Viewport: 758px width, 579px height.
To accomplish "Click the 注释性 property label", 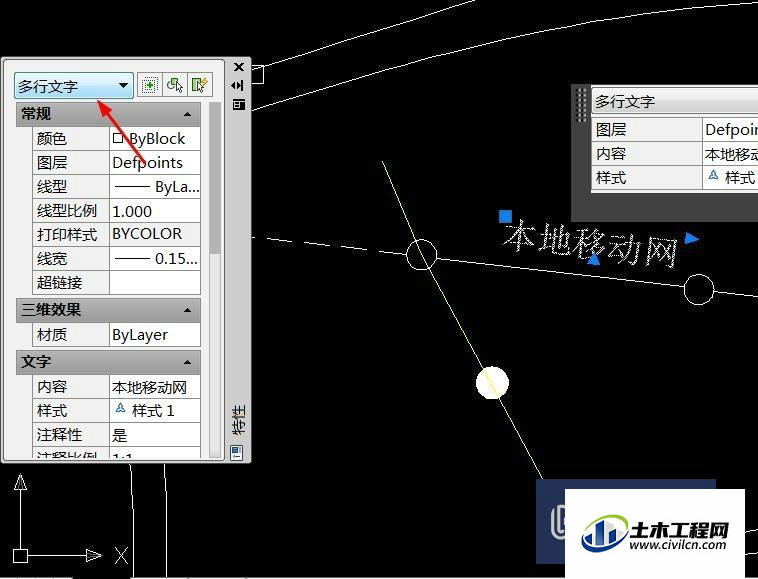I will (59, 435).
